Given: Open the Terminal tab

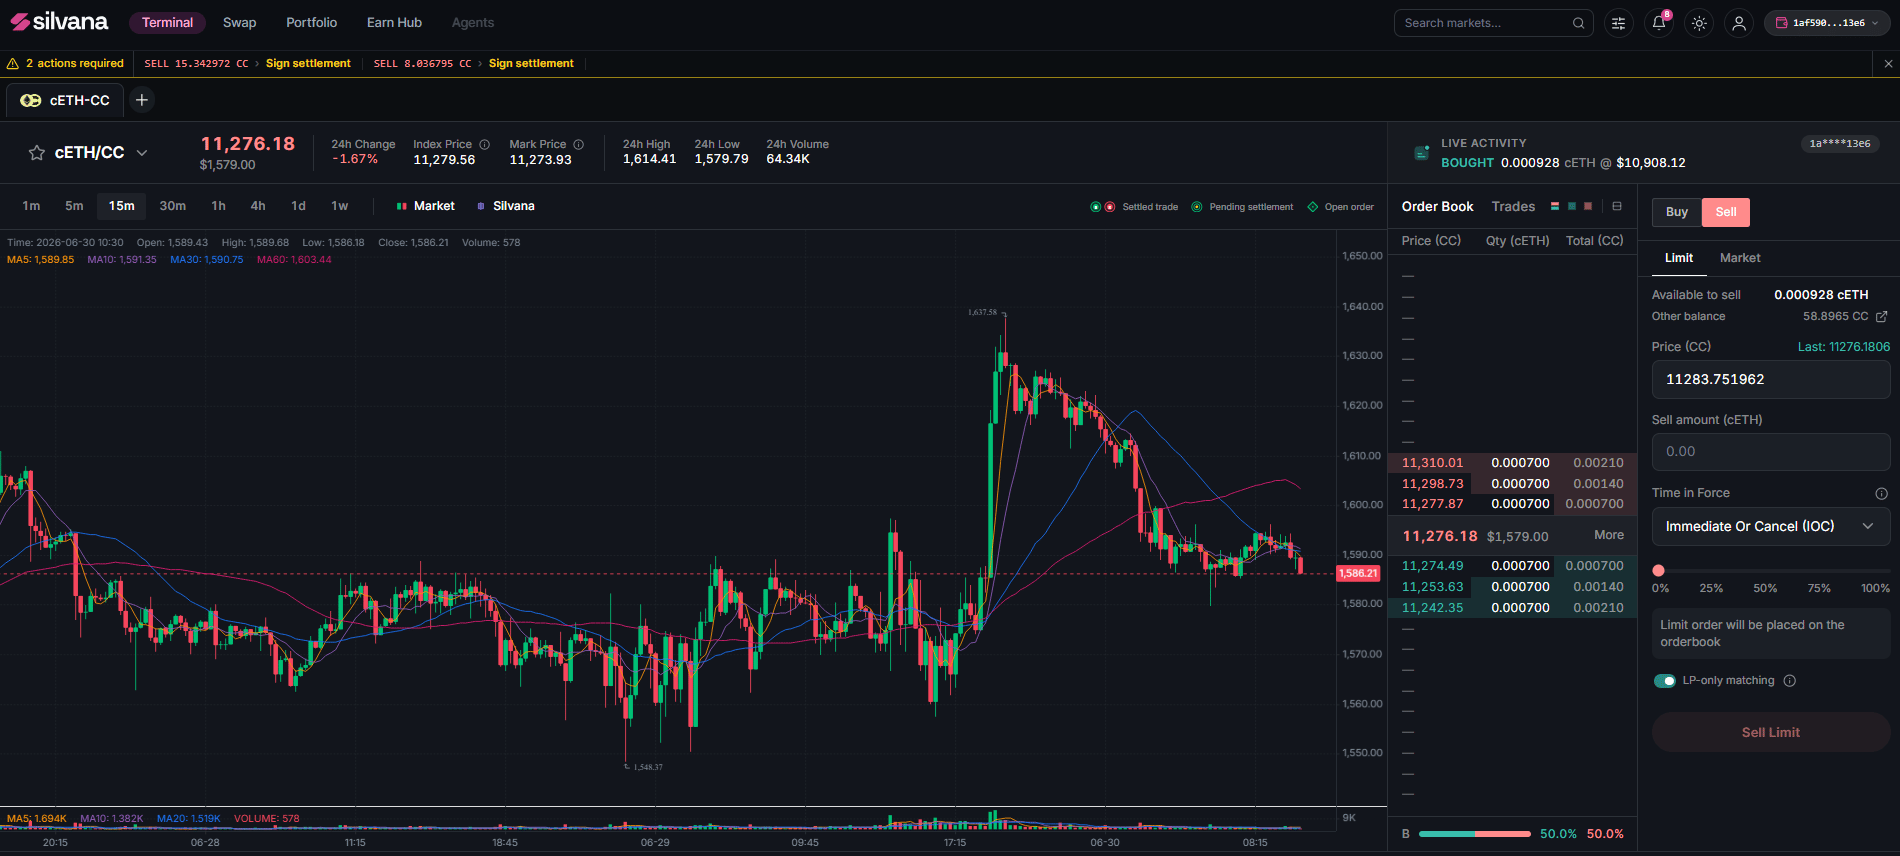Looking at the screenshot, I should point(167,23).
